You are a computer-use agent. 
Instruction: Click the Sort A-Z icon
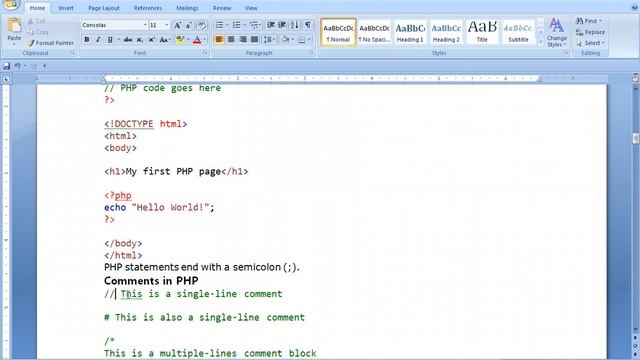294,25
